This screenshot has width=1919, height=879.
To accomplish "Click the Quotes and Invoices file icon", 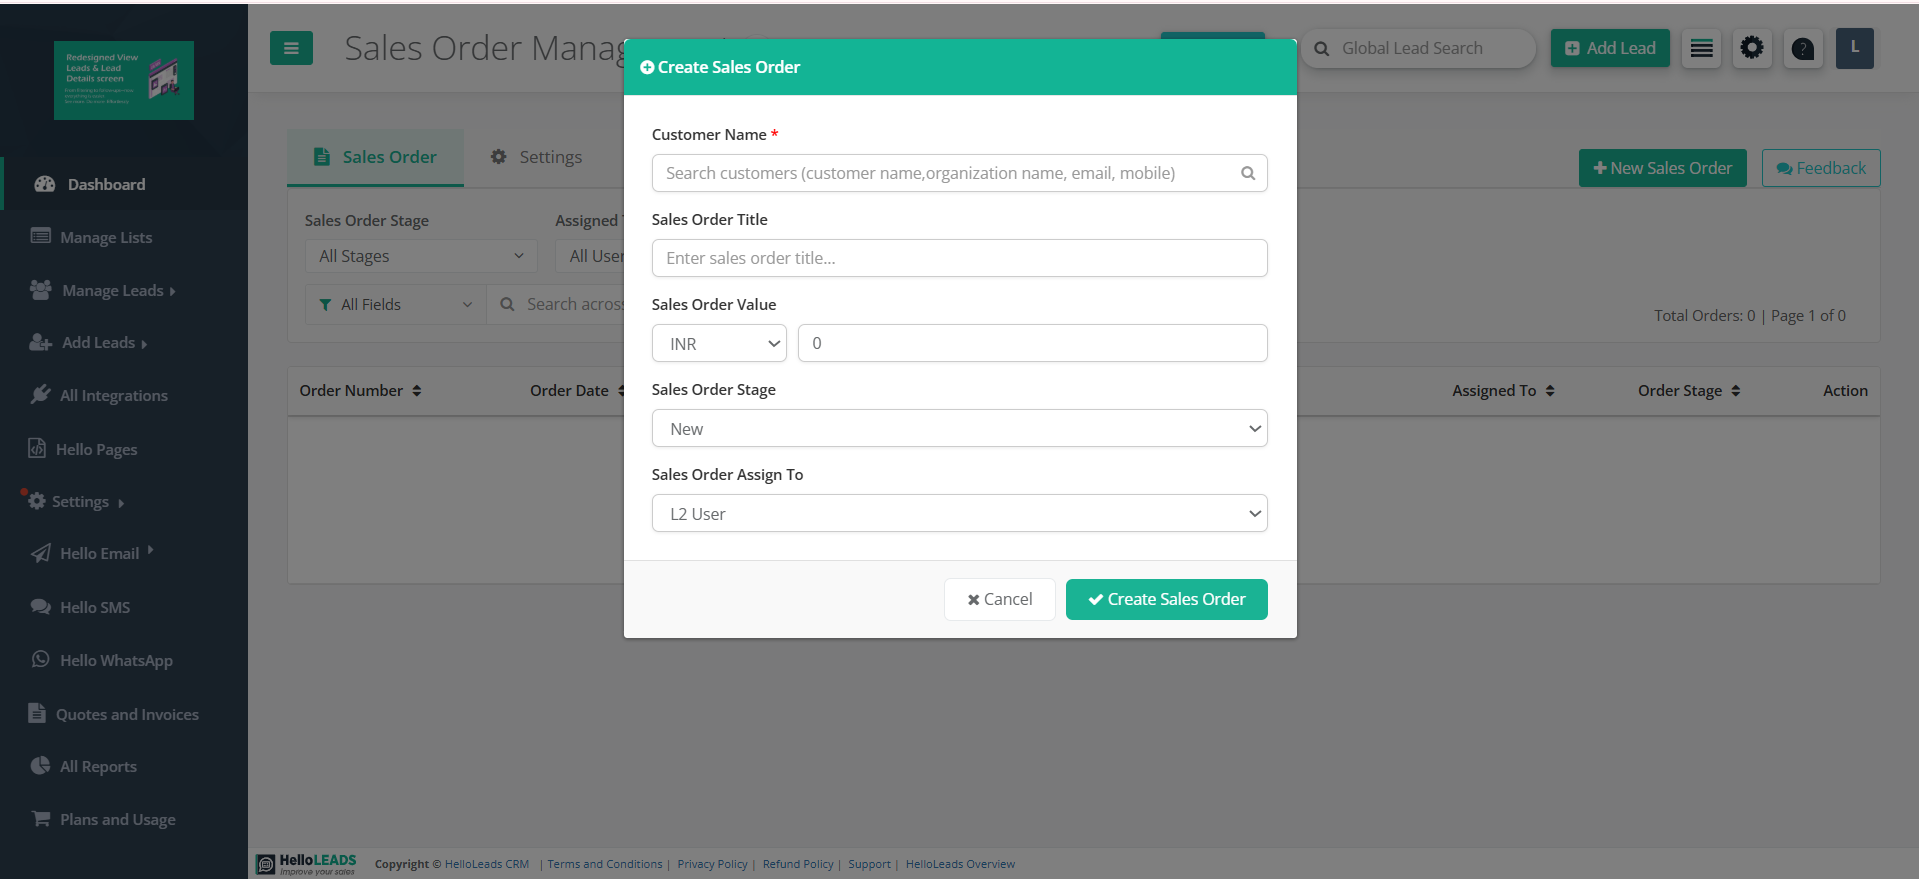I will 37,713.
